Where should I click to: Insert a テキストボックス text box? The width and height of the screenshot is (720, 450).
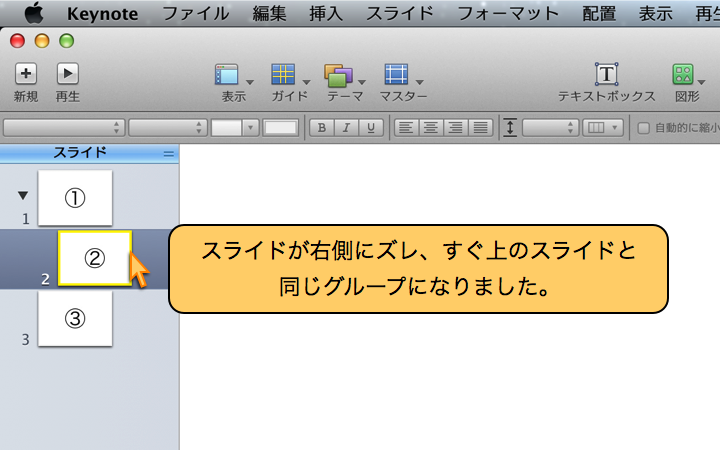(607, 74)
